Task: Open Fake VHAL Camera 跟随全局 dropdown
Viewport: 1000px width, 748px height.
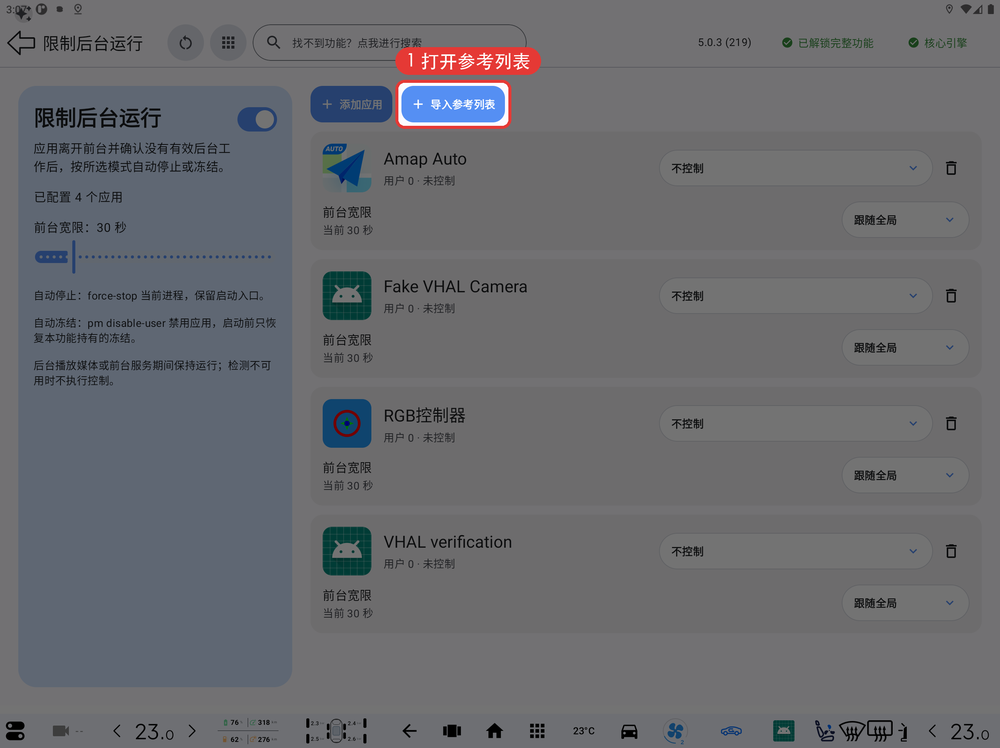Action: pos(905,348)
